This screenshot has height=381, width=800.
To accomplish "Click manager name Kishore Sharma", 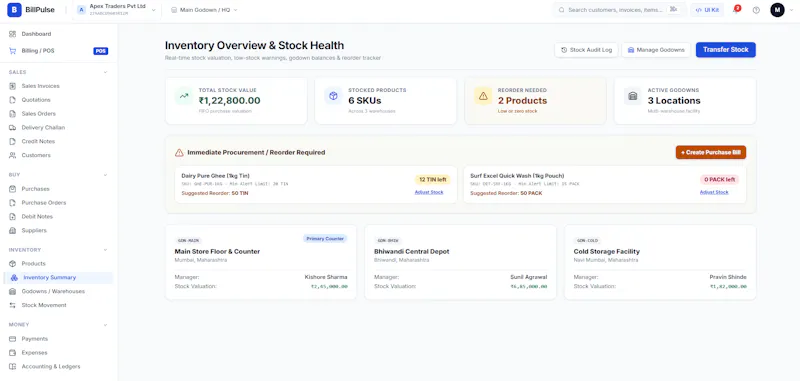I will pyautogui.click(x=326, y=277).
